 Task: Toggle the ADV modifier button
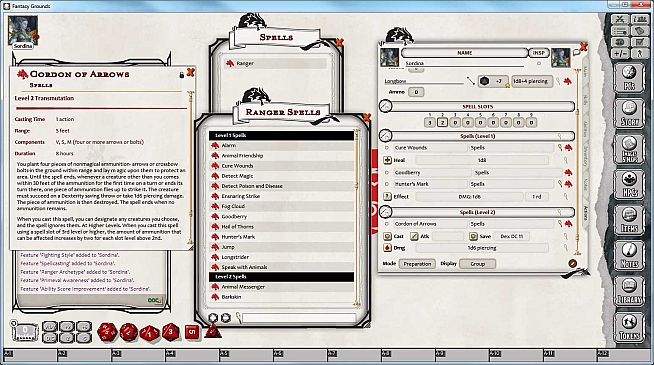[50, 327]
